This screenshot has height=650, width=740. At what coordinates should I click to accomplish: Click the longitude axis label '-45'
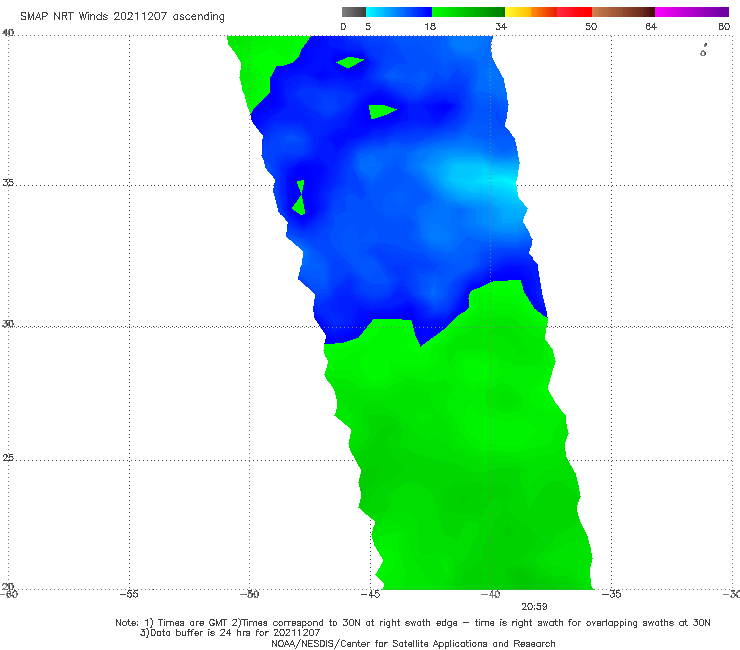click(370, 594)
